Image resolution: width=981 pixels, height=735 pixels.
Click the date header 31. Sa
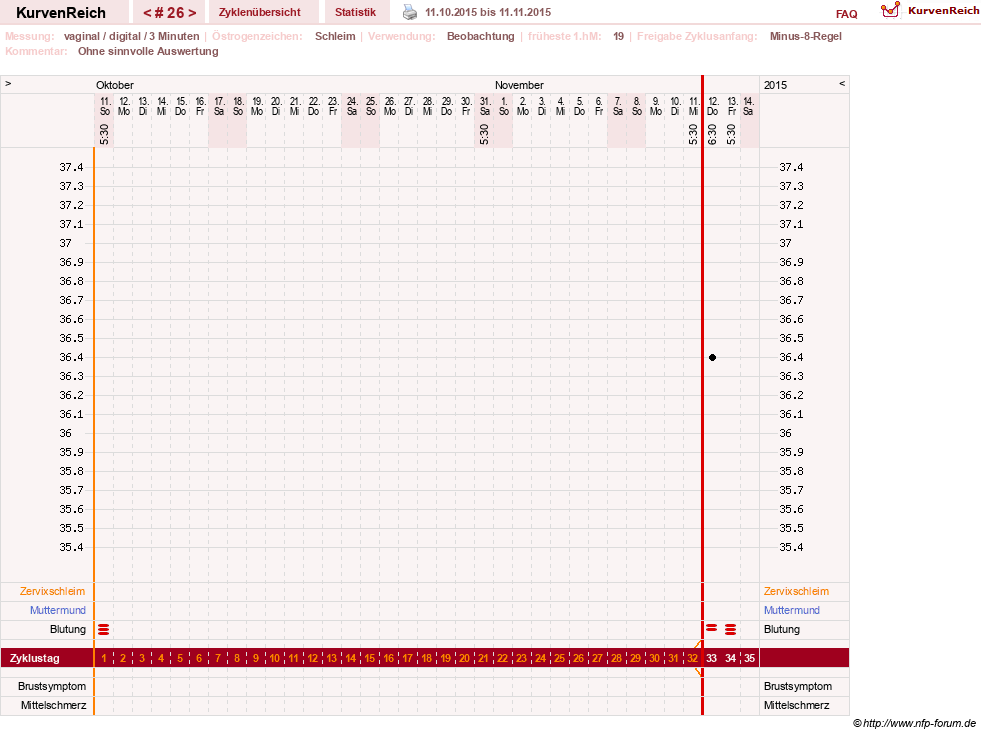point(484,106)
